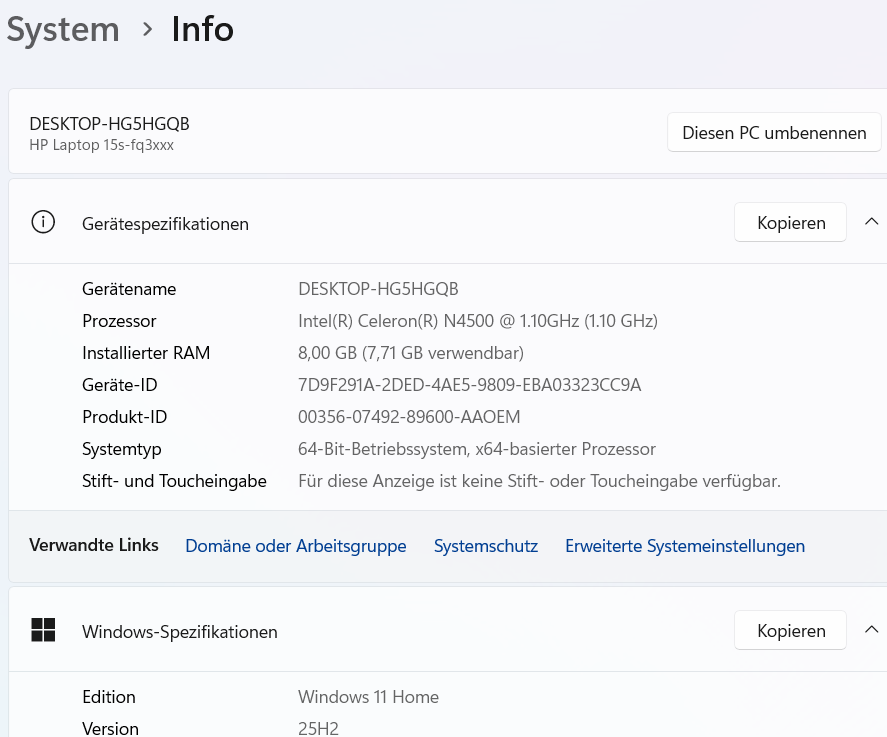
Task: Click the Verwandte Links label
Action: click(93, 545)
